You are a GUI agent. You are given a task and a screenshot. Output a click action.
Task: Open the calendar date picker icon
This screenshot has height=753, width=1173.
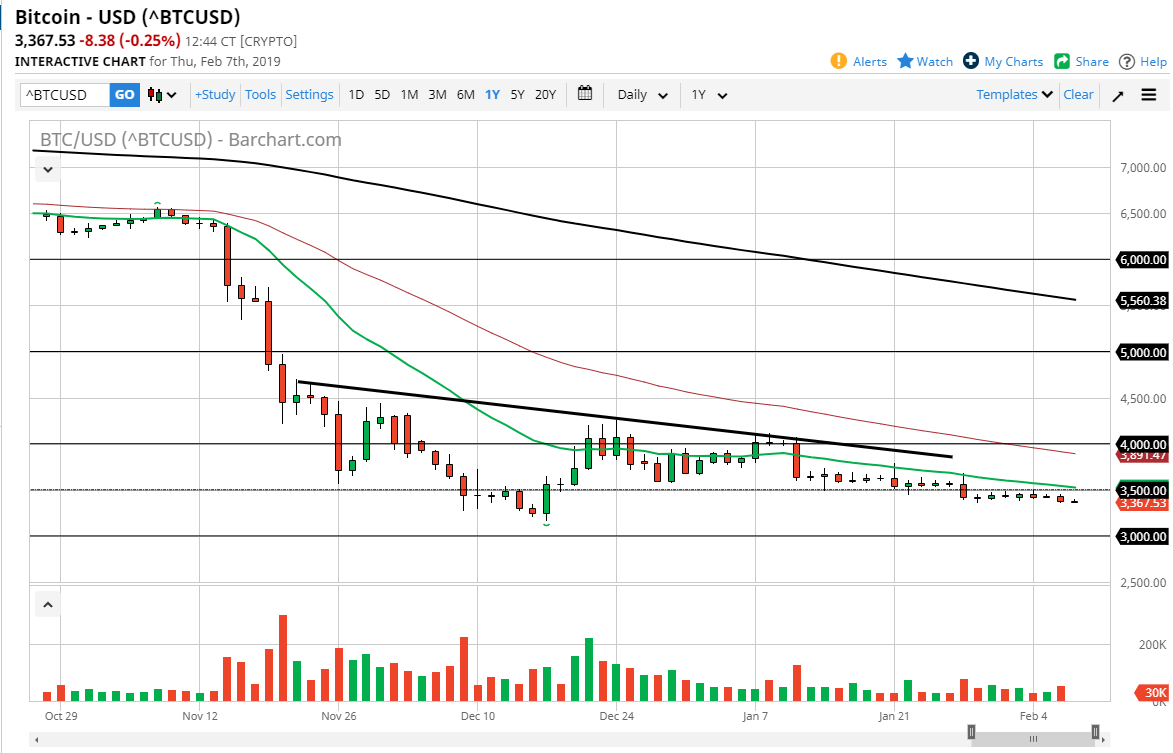click(x=585, y=94)
